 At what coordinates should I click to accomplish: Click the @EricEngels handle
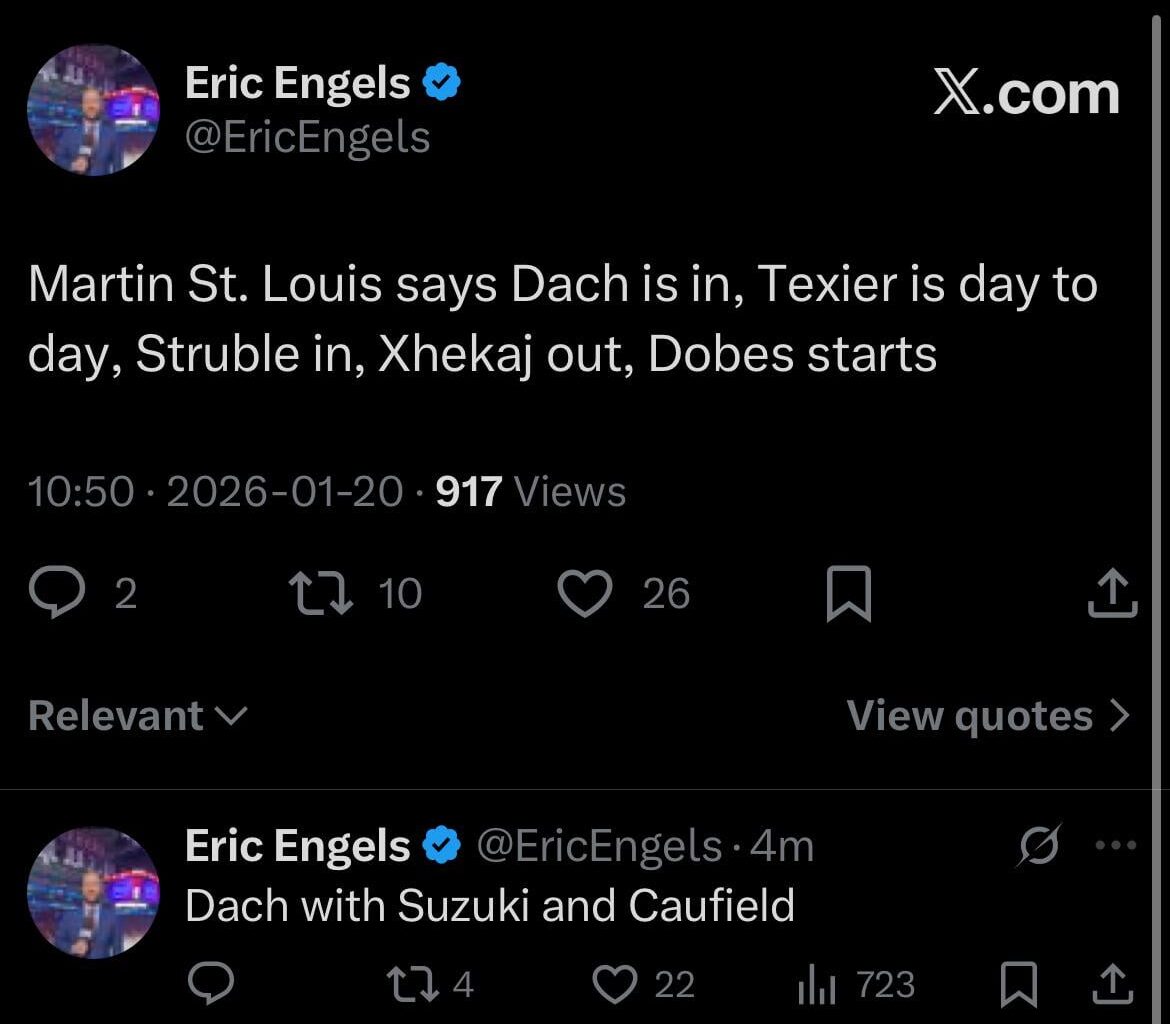(x=307, y=137)
